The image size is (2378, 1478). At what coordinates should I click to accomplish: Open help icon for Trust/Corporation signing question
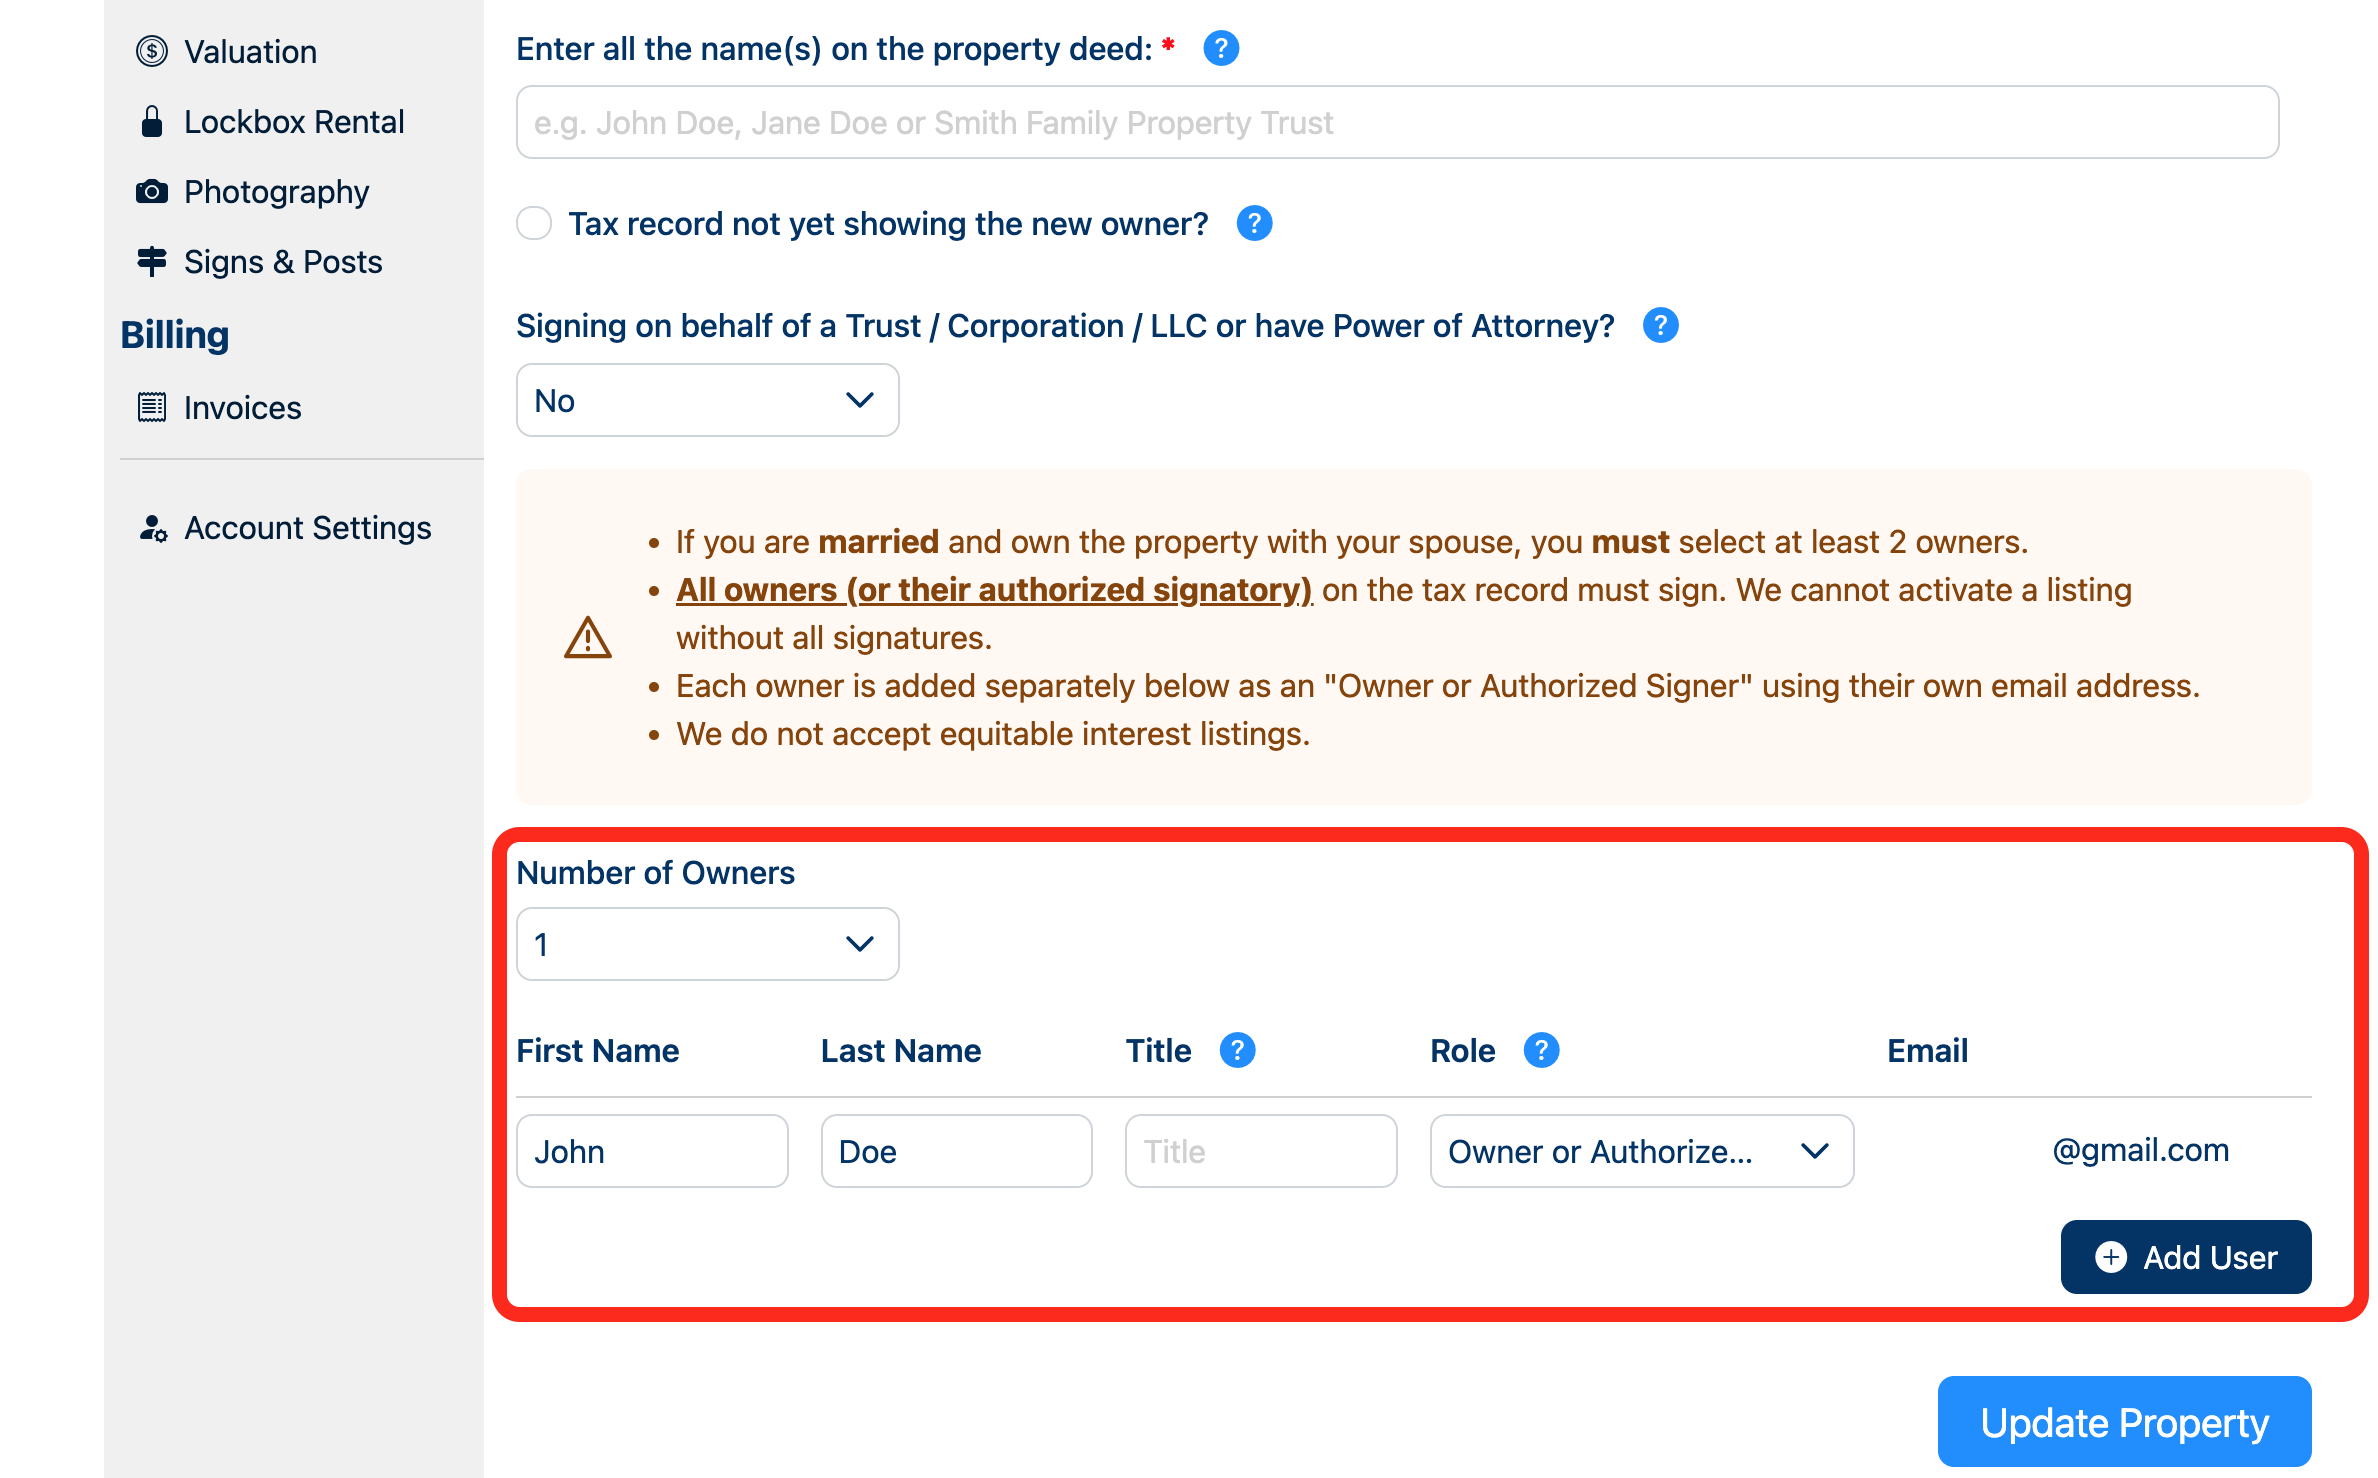1660,325
